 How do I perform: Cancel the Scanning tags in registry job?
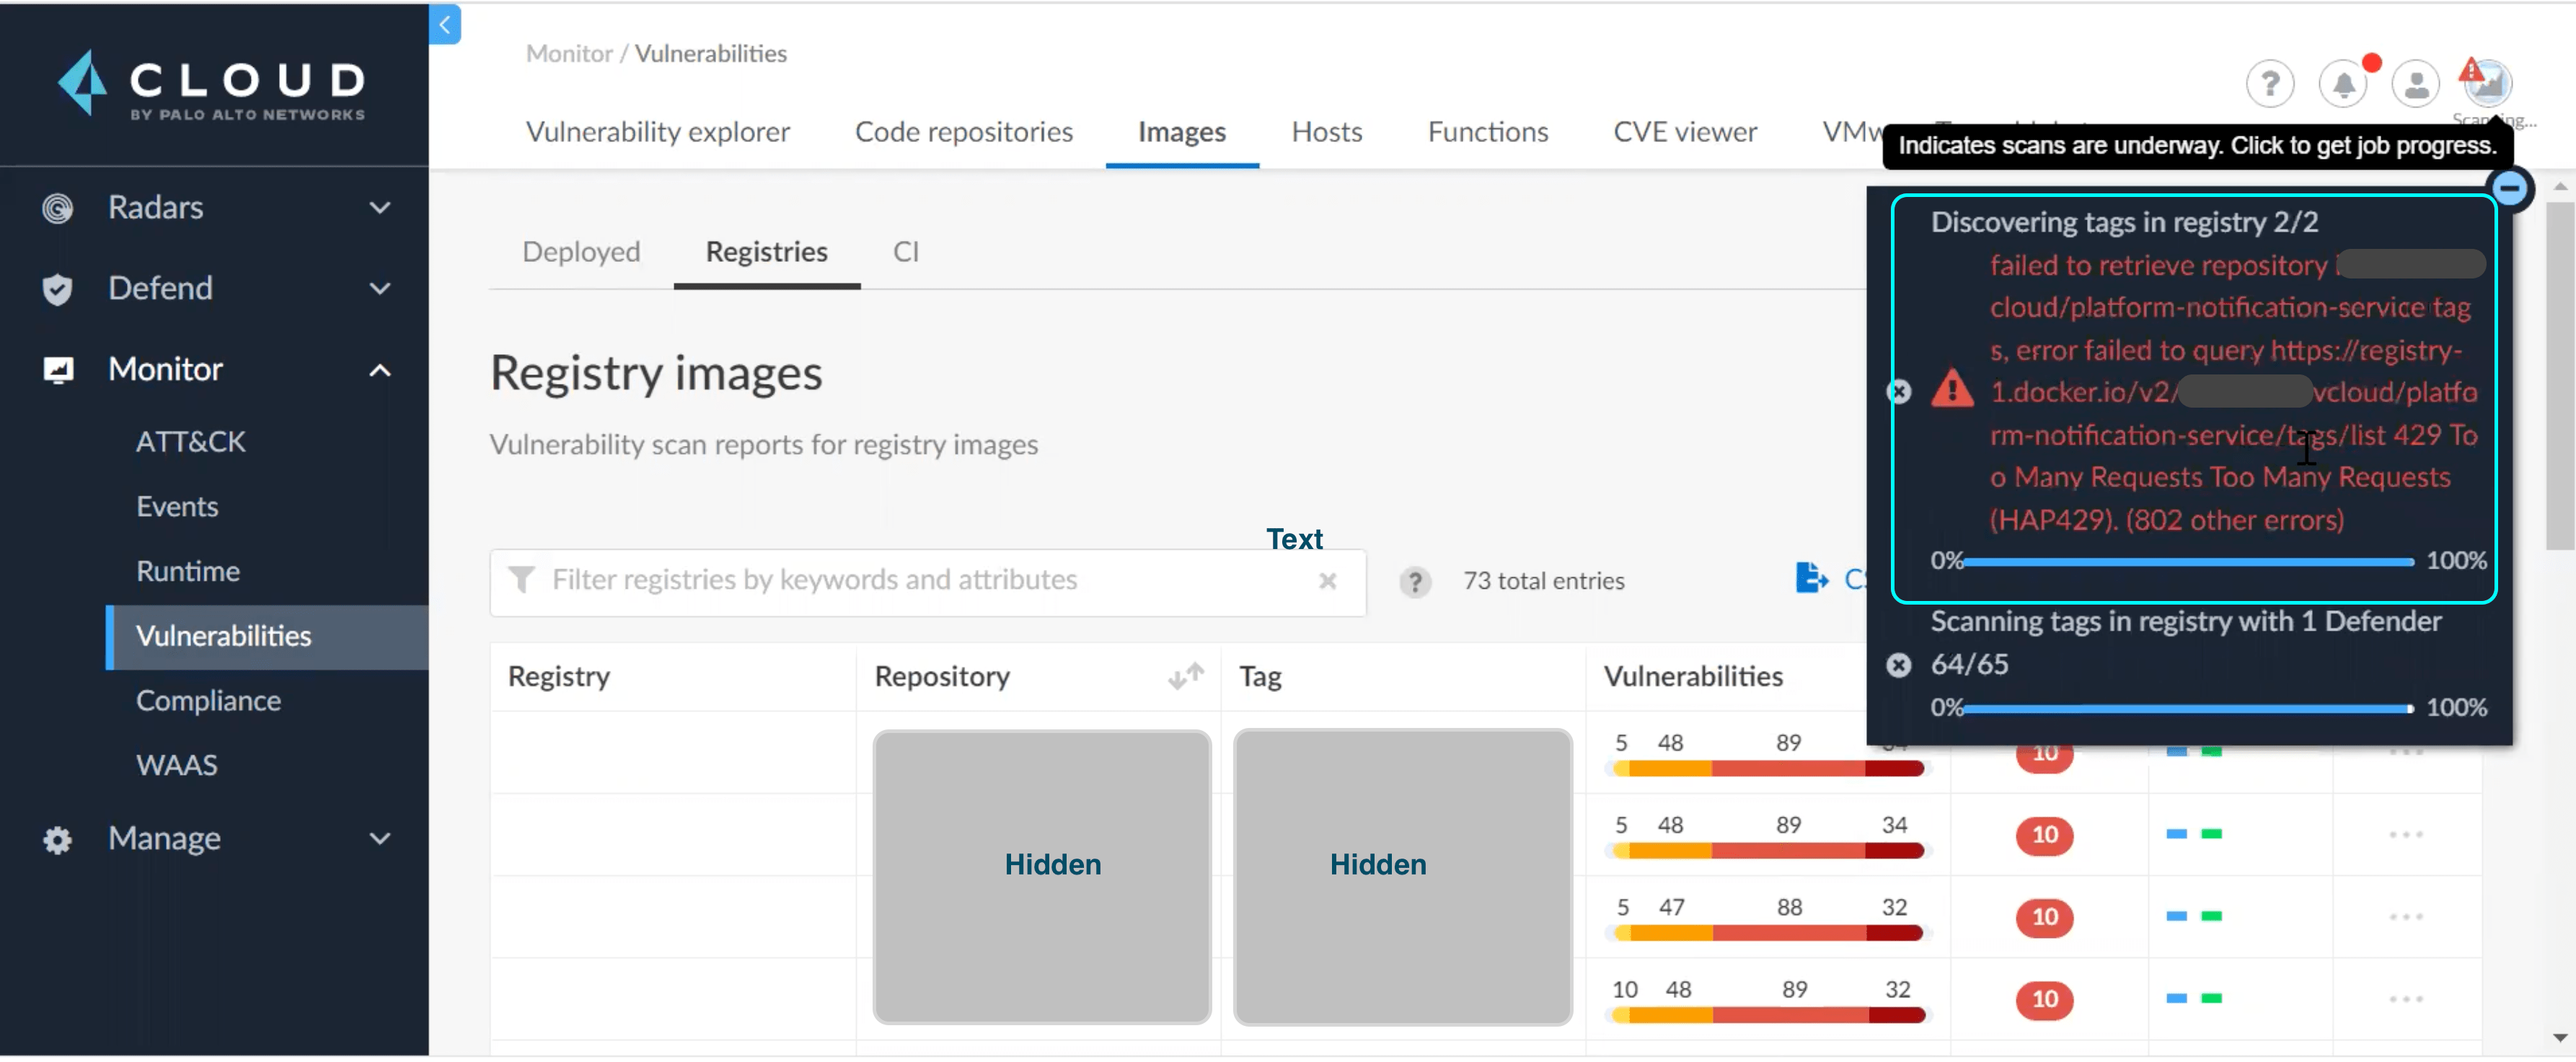(x=1898, y=666)
